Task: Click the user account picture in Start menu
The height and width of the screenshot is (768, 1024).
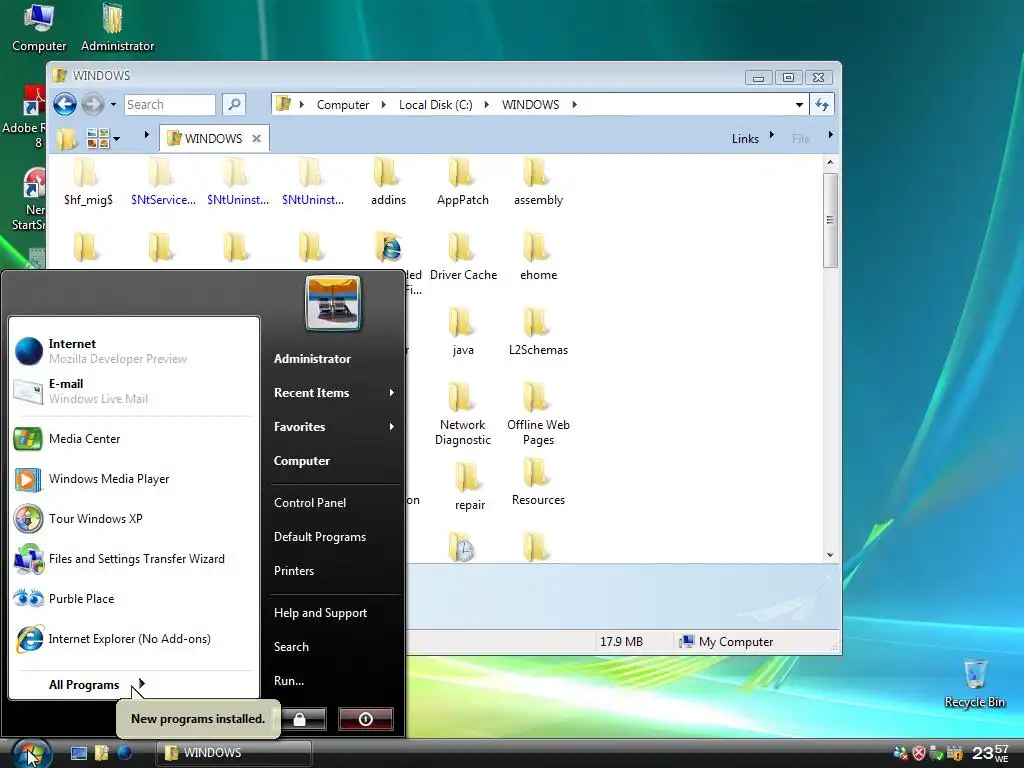Action: 333,304
